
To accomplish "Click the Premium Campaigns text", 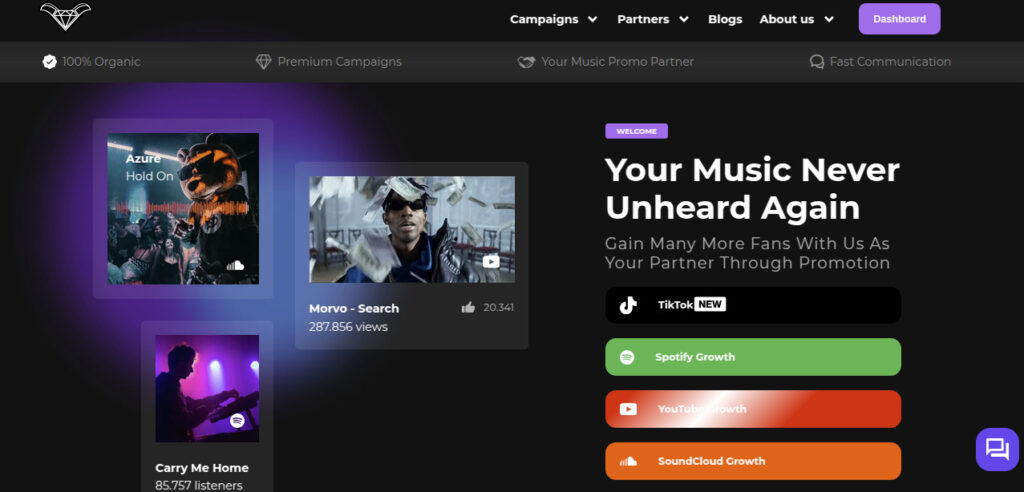I will [x=340, y=62].
